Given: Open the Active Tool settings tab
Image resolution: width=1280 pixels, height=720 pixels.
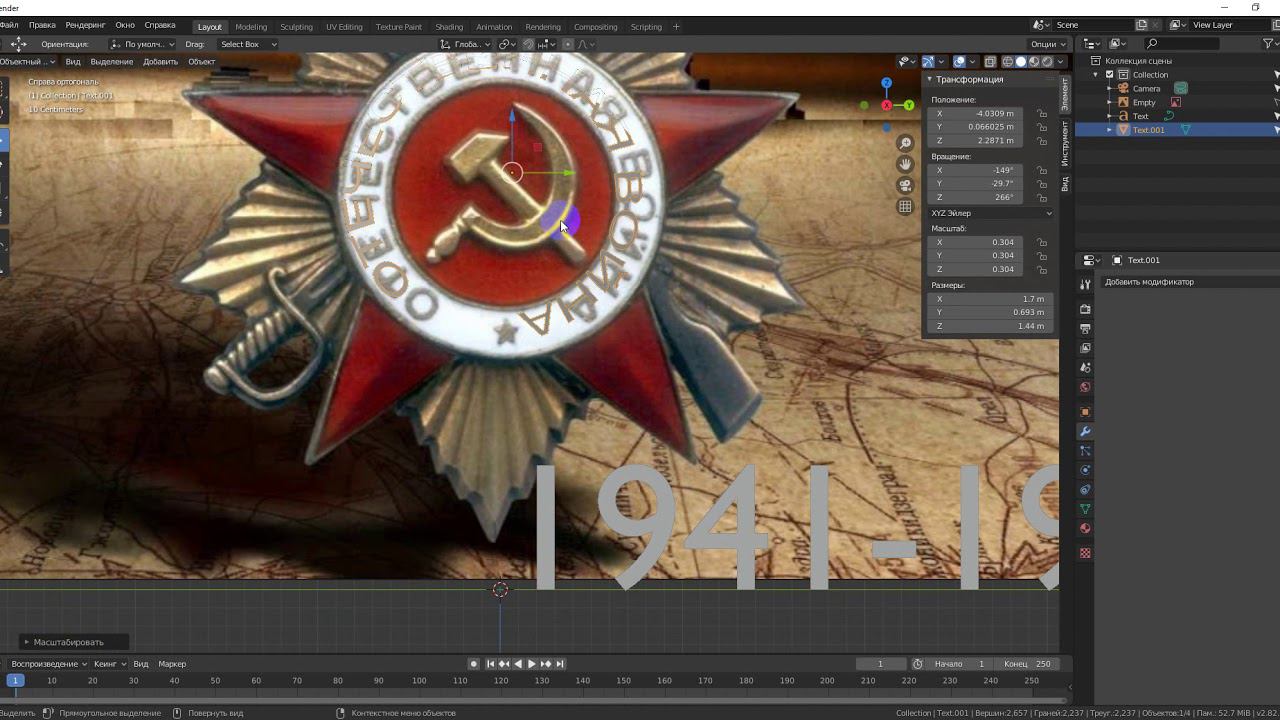Looking at the screenshot, I should coord(1085,285).
